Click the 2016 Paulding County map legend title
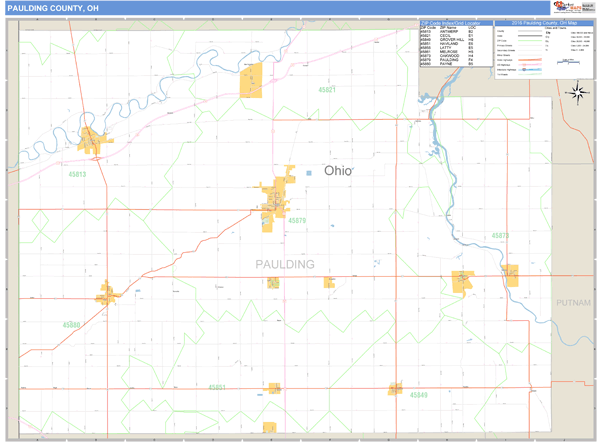This screenshot has width=600, height=442. click(x=545, y=22)
